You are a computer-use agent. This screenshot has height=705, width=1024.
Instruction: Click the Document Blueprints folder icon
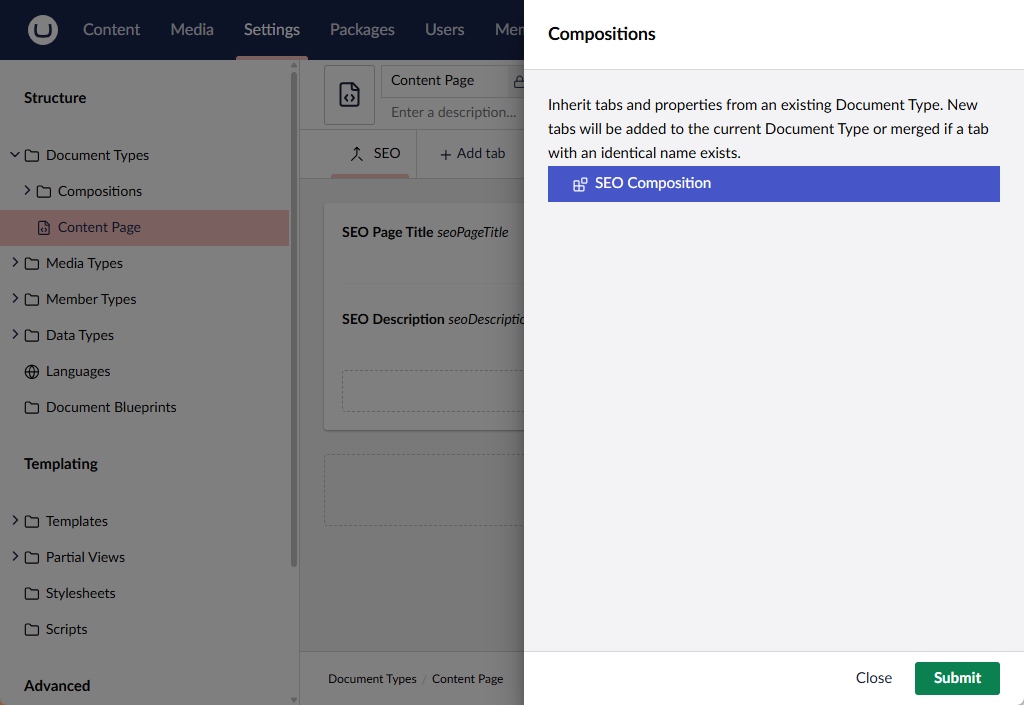32,408
